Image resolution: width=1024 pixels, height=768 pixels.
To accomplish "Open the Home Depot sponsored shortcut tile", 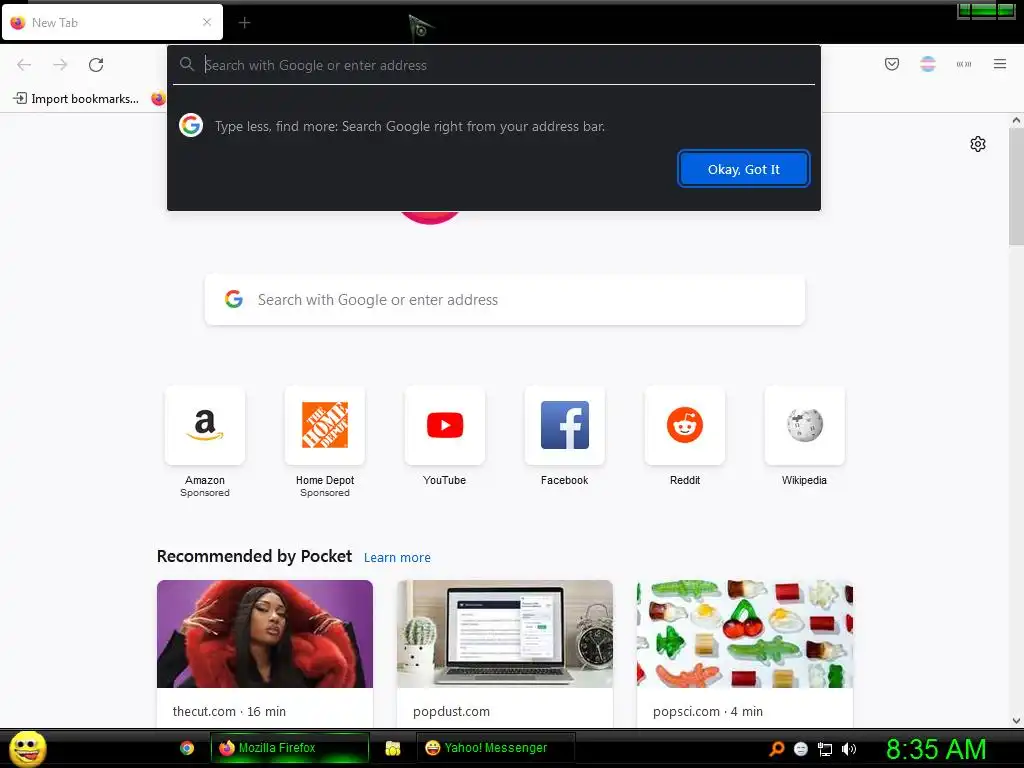I will point(325,425).
